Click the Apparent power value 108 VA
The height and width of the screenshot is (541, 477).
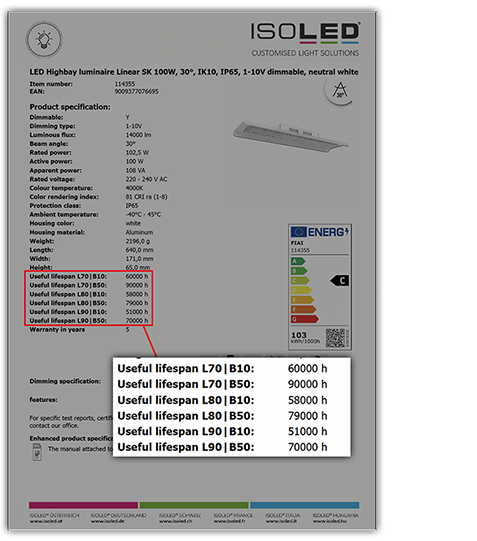click(x=136, y=170)
